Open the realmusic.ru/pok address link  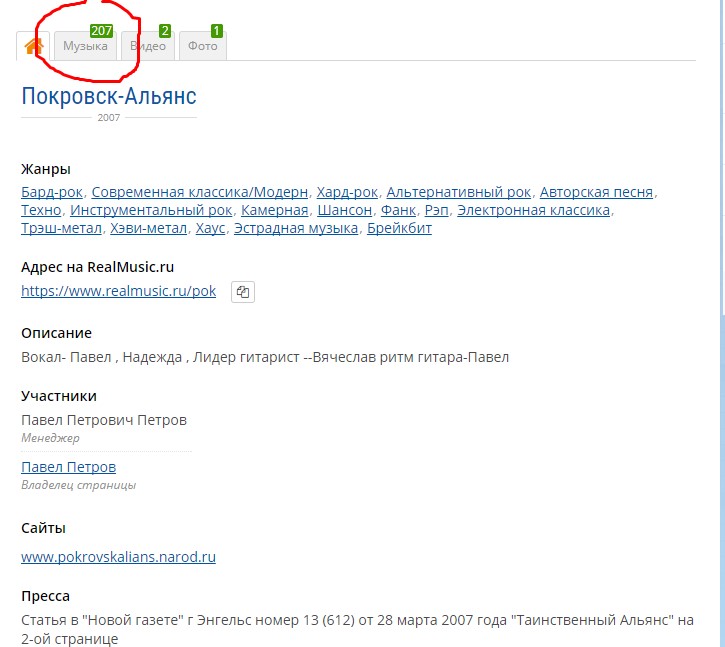click(x=118, y=291)
